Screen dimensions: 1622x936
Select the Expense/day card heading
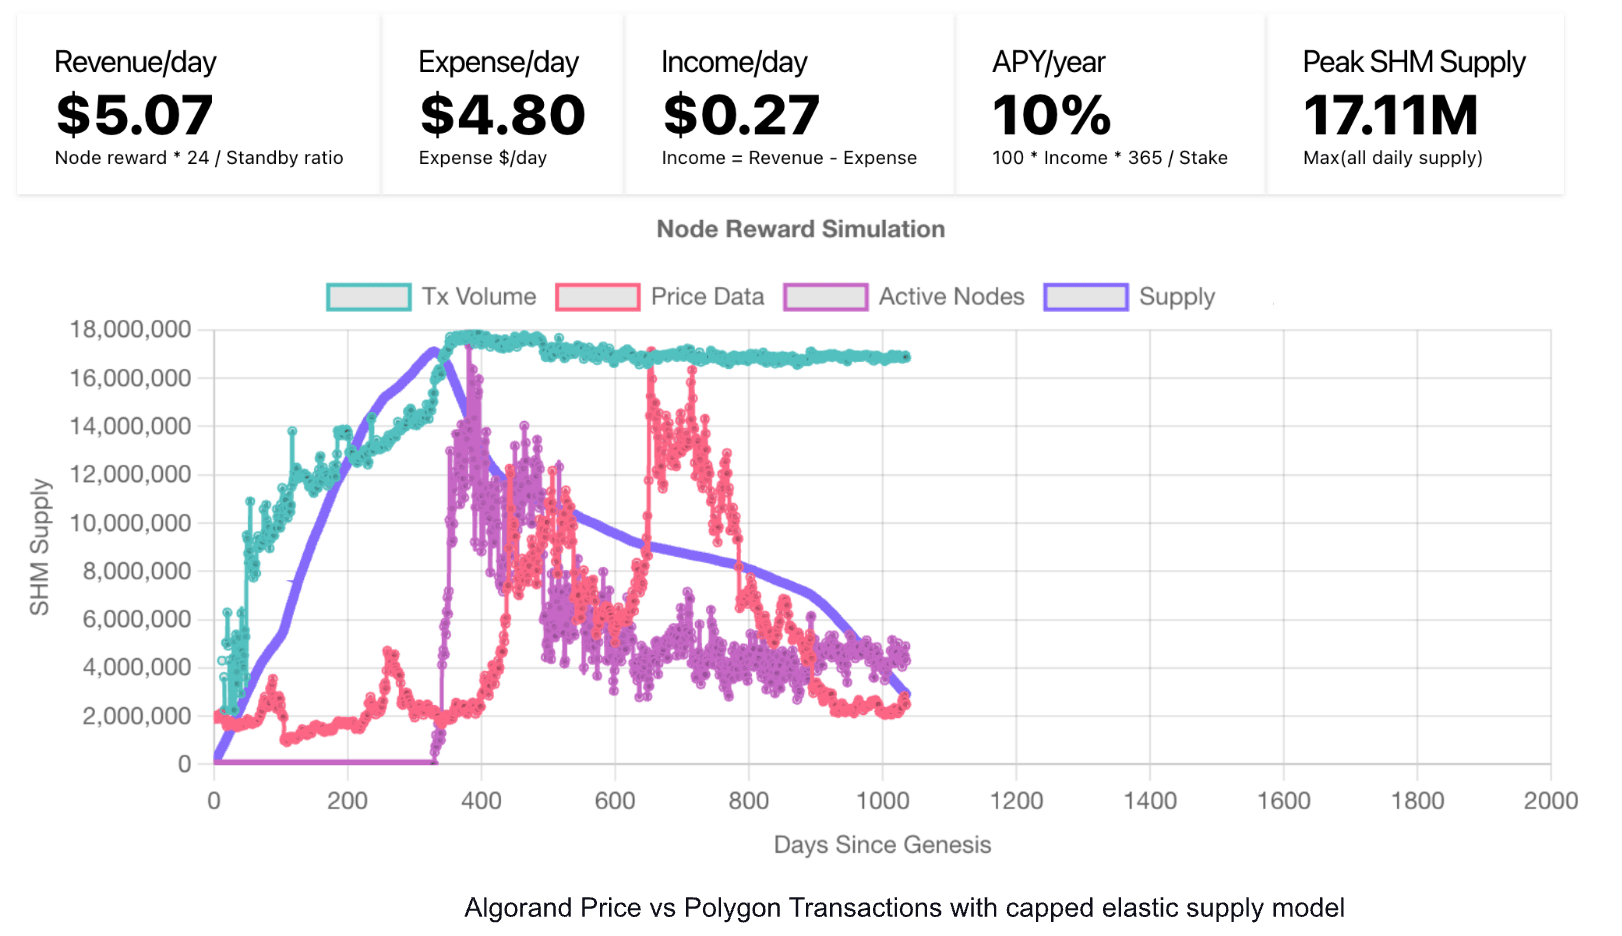[x=499, y=62]
